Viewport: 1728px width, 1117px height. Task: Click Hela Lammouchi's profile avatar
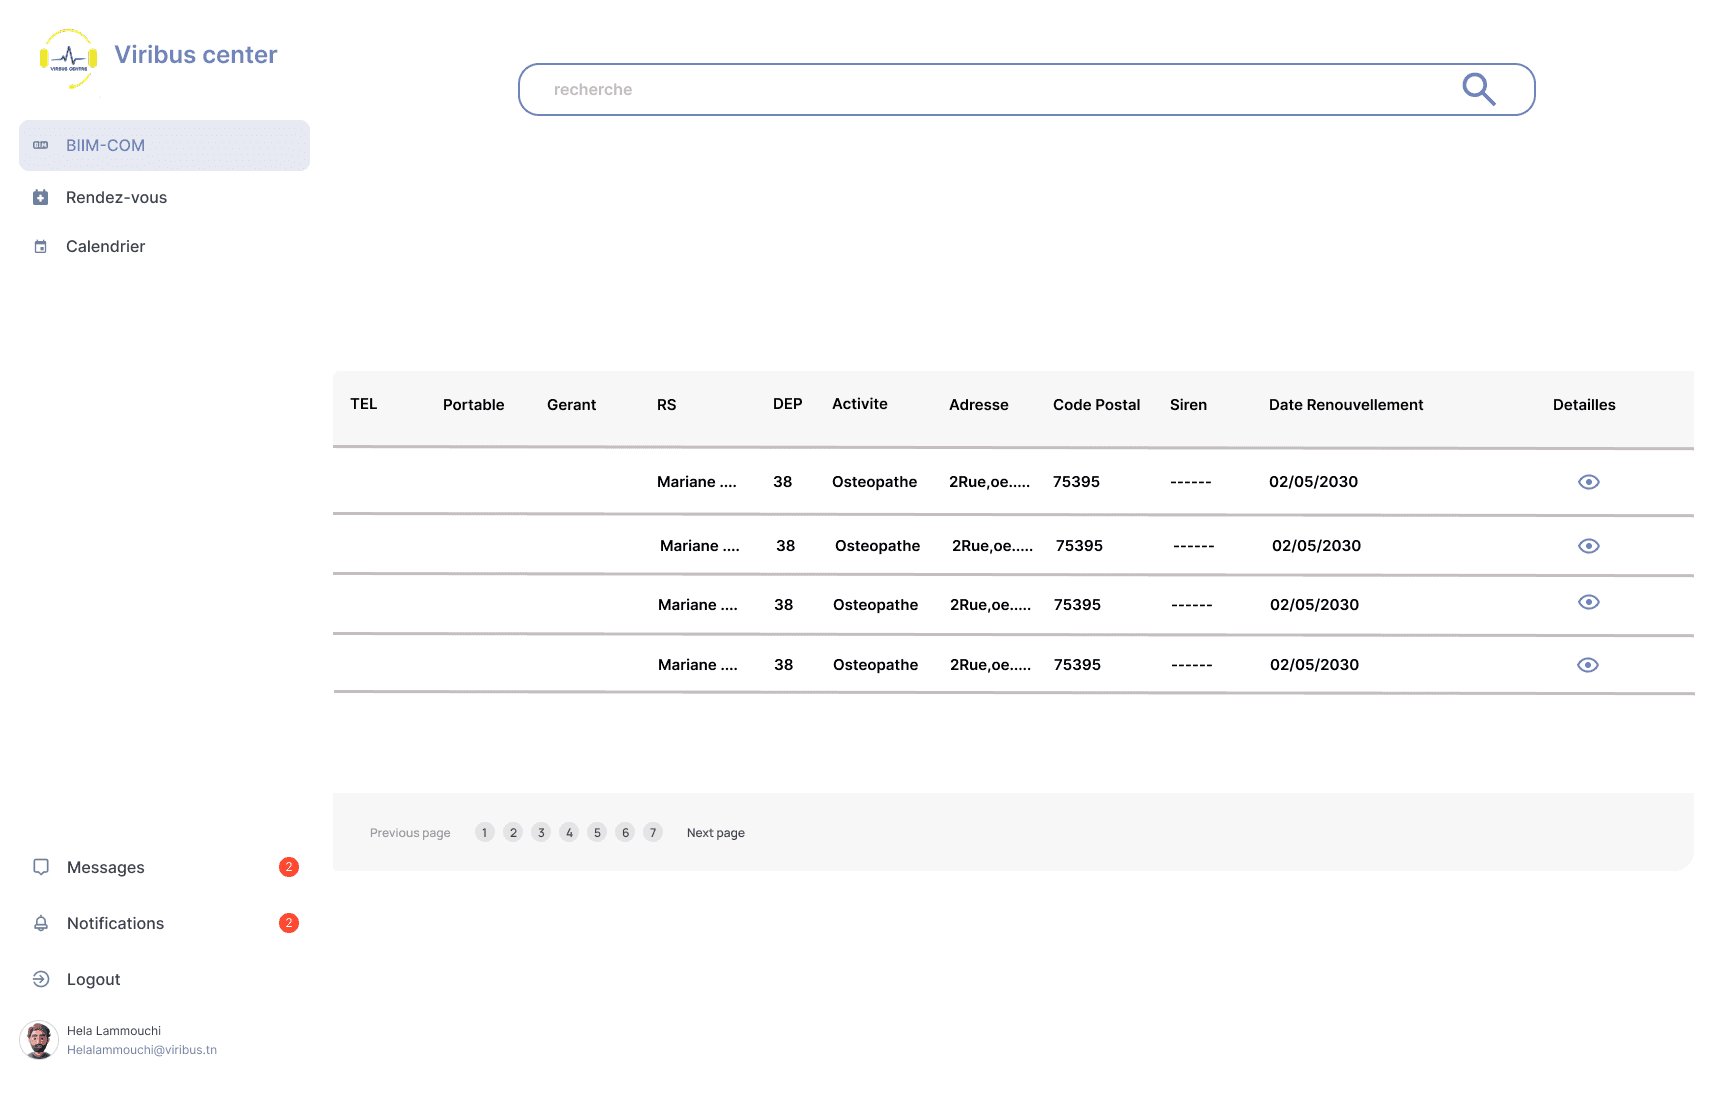click(x=39, y=1038)
